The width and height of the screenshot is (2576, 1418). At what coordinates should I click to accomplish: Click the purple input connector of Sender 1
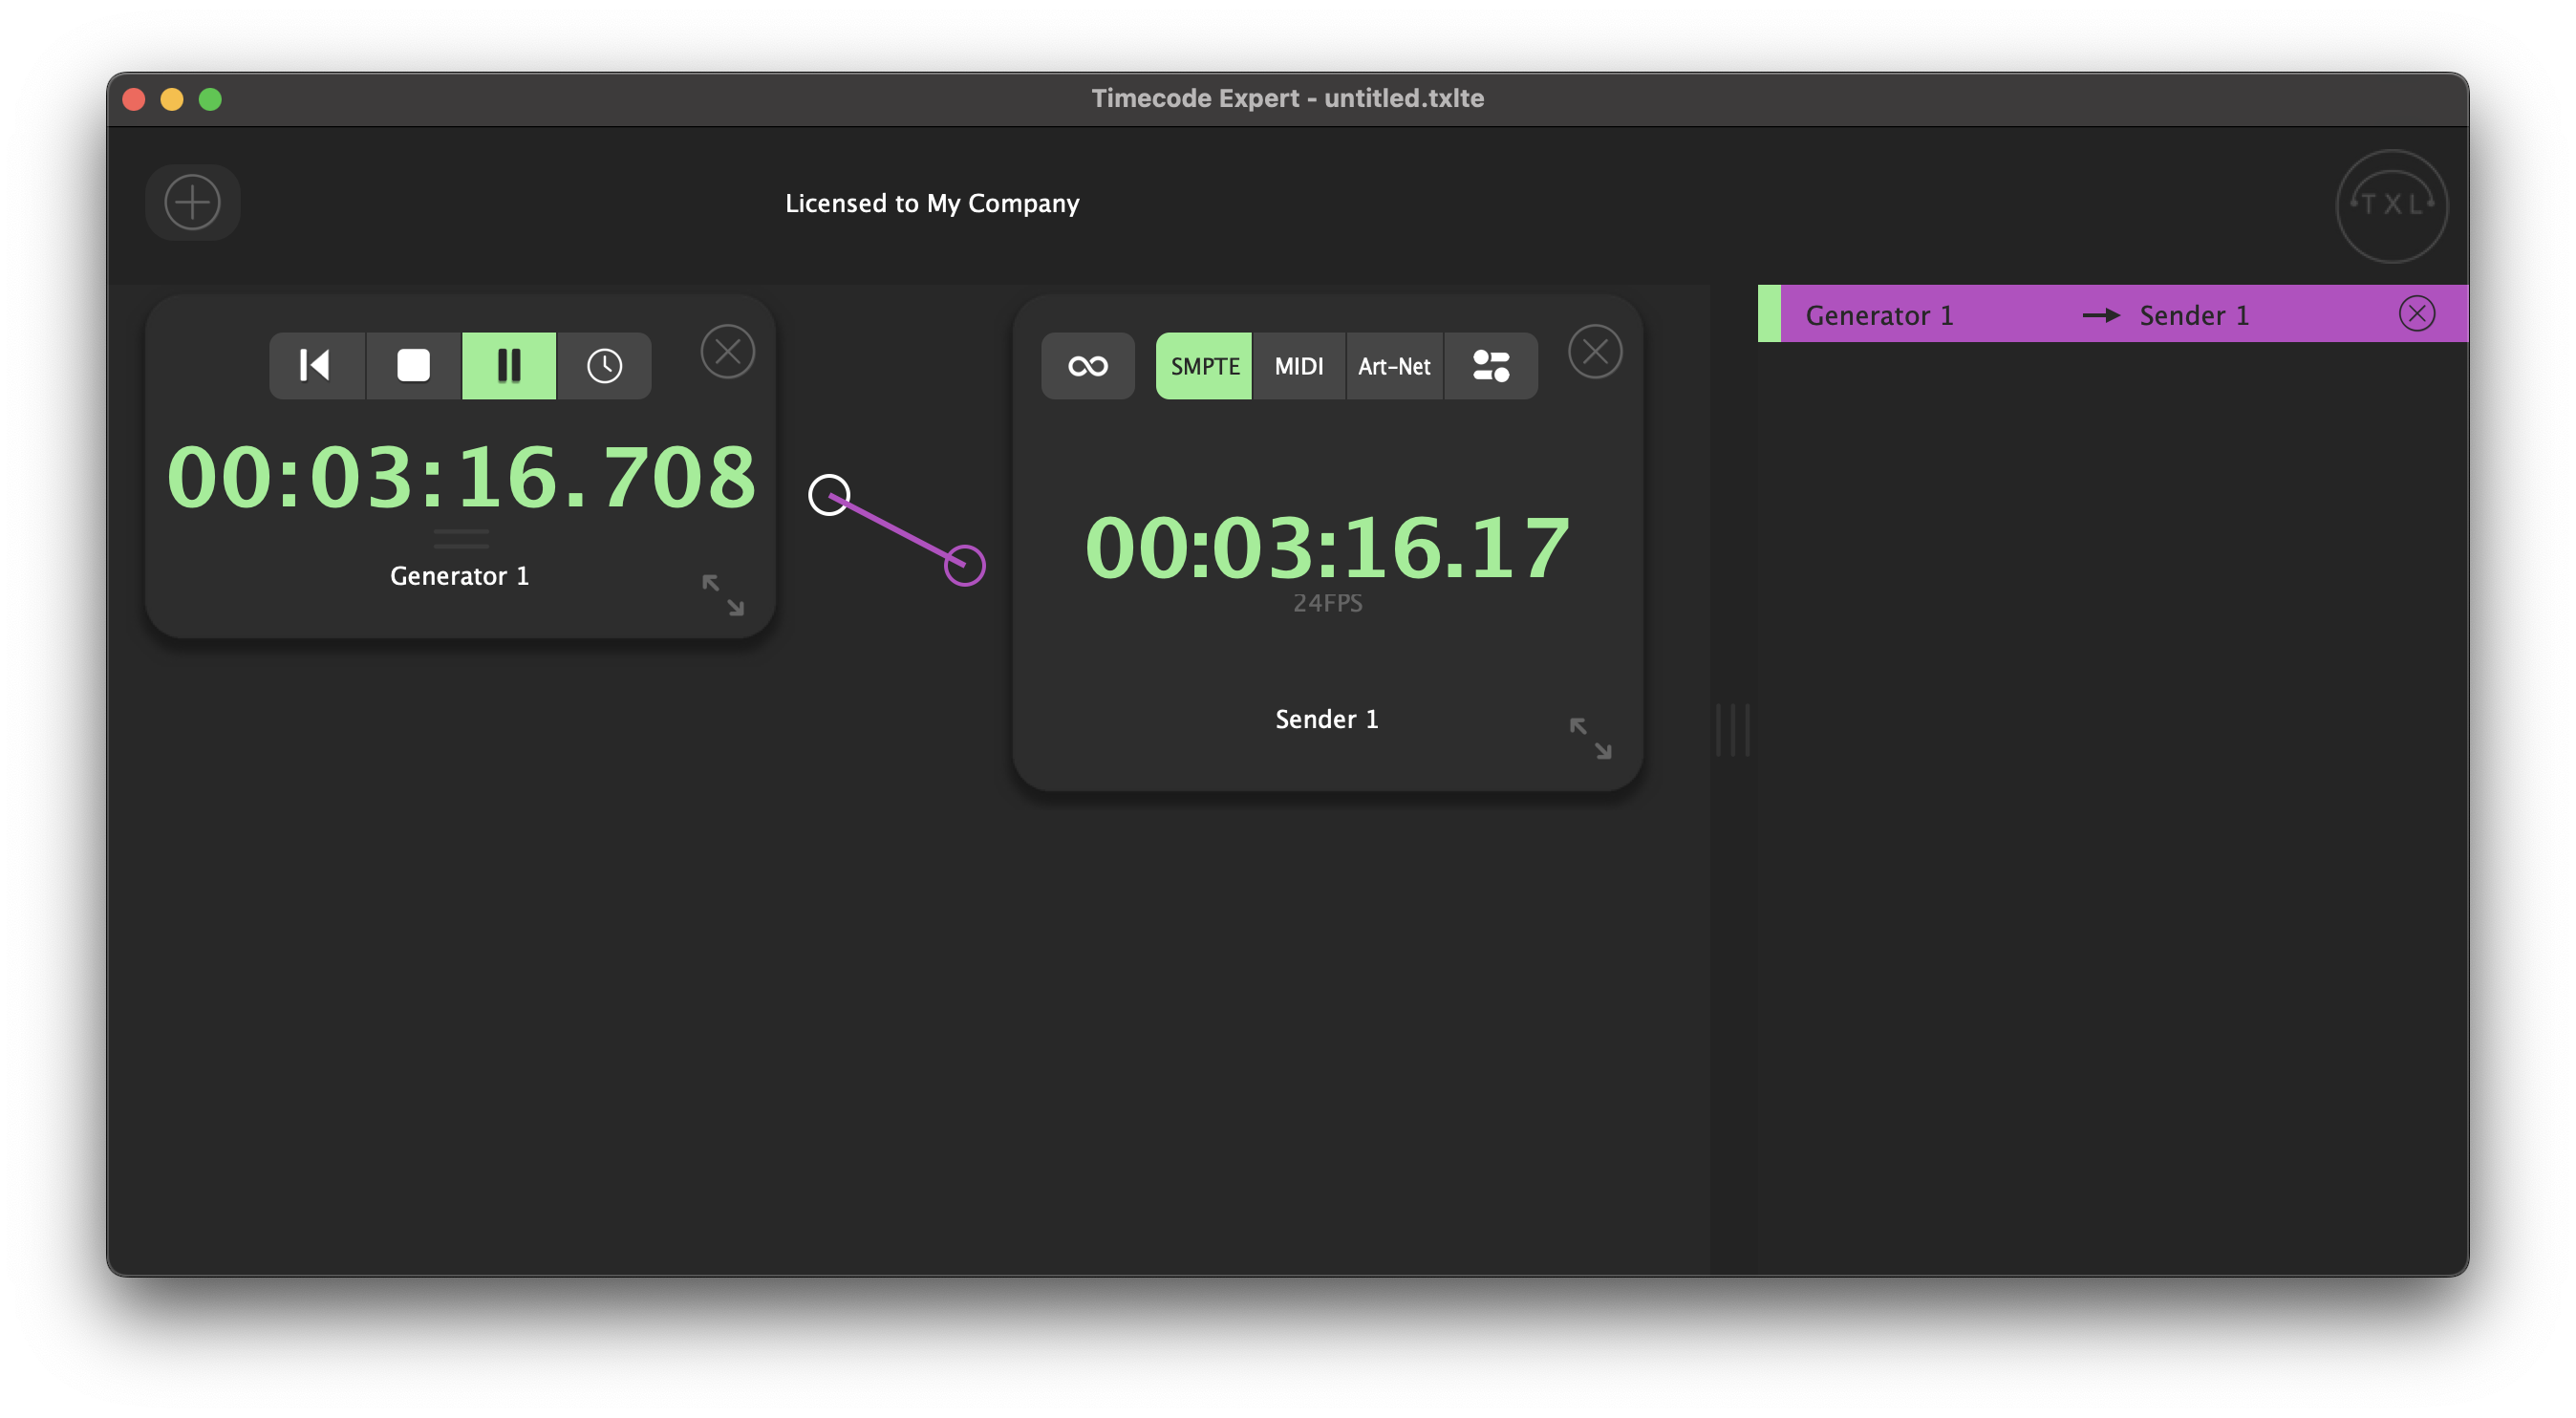pyautogui.click(x=965, y=566)
